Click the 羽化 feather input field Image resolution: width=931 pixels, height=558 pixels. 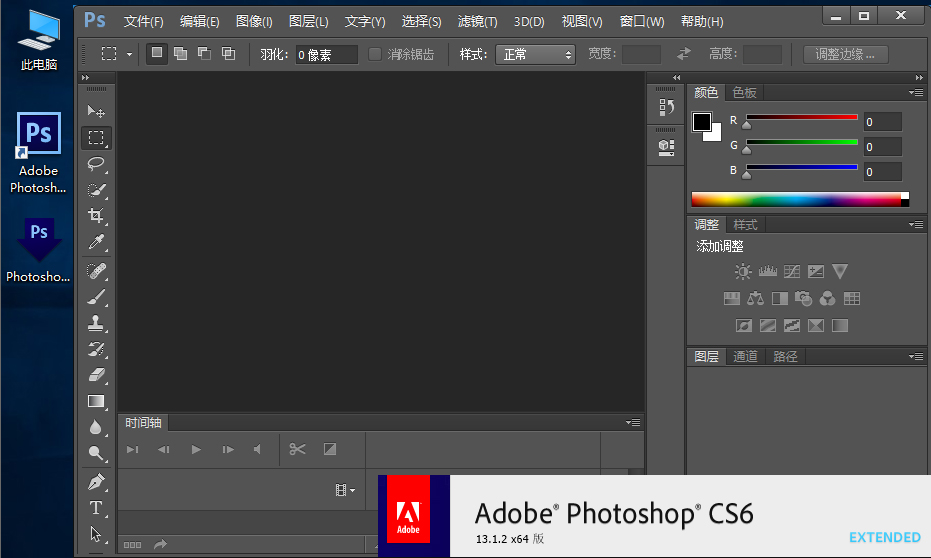[326, 54]
